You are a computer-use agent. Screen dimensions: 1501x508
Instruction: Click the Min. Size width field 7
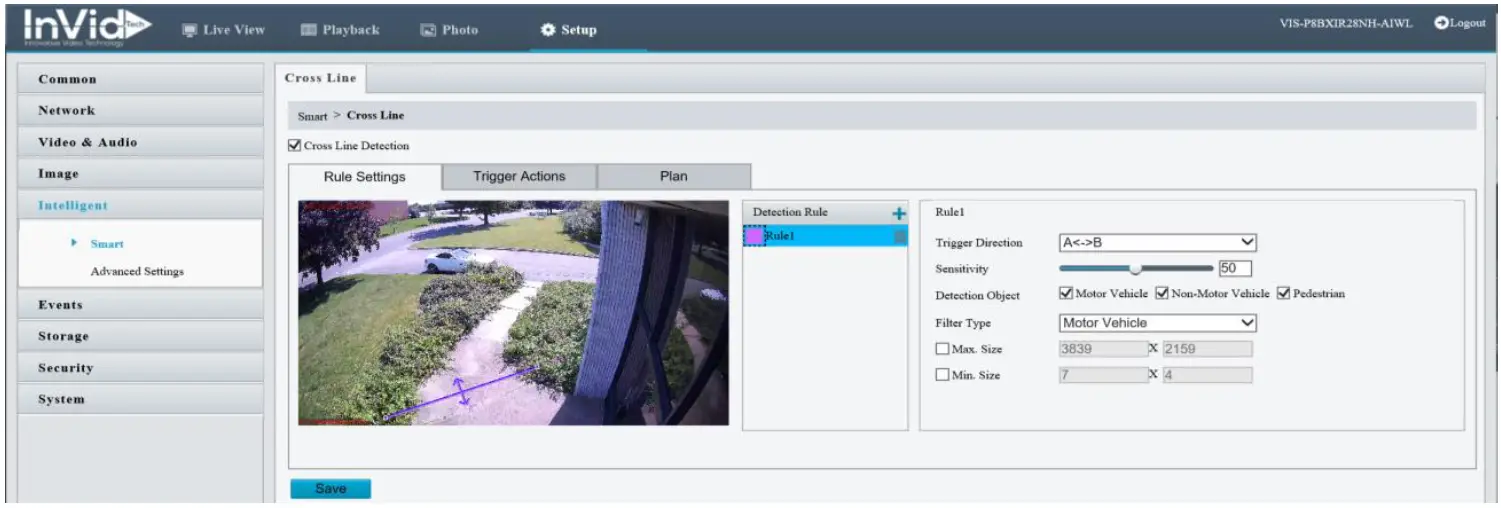pyautogui.click(x=1103, y=375)
